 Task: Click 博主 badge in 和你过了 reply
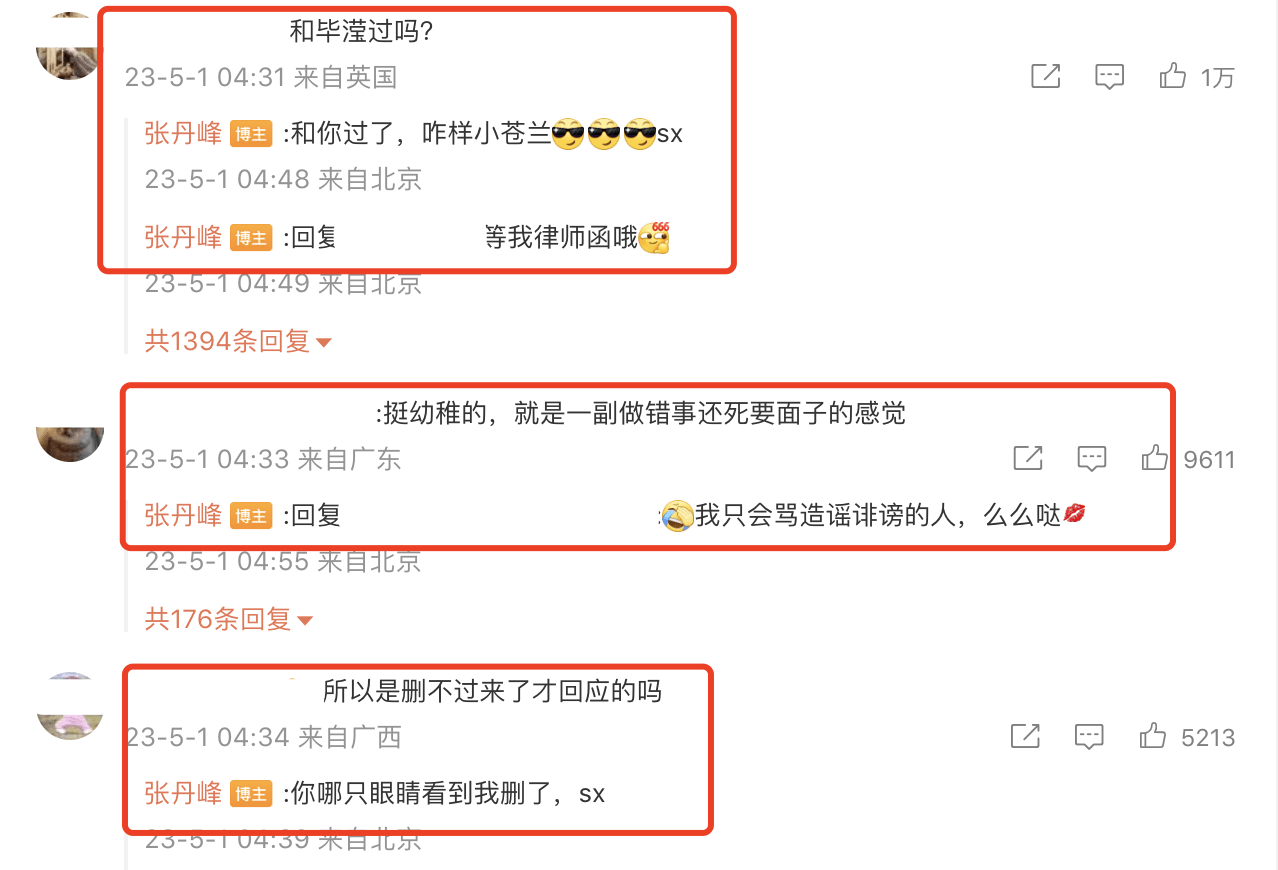pos(251,134)
